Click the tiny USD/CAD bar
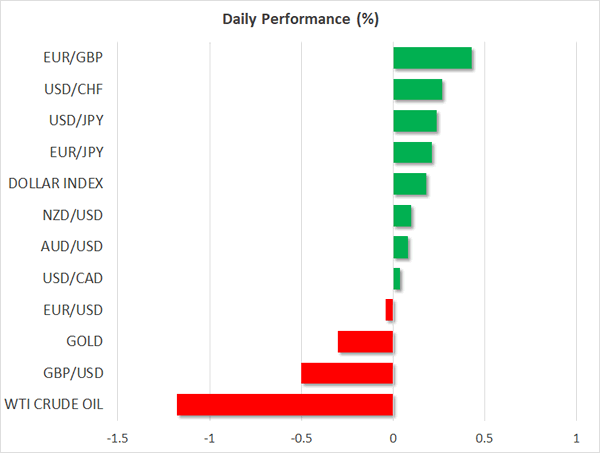The width and height of the screenshot is (600, 453). (397, 278)
